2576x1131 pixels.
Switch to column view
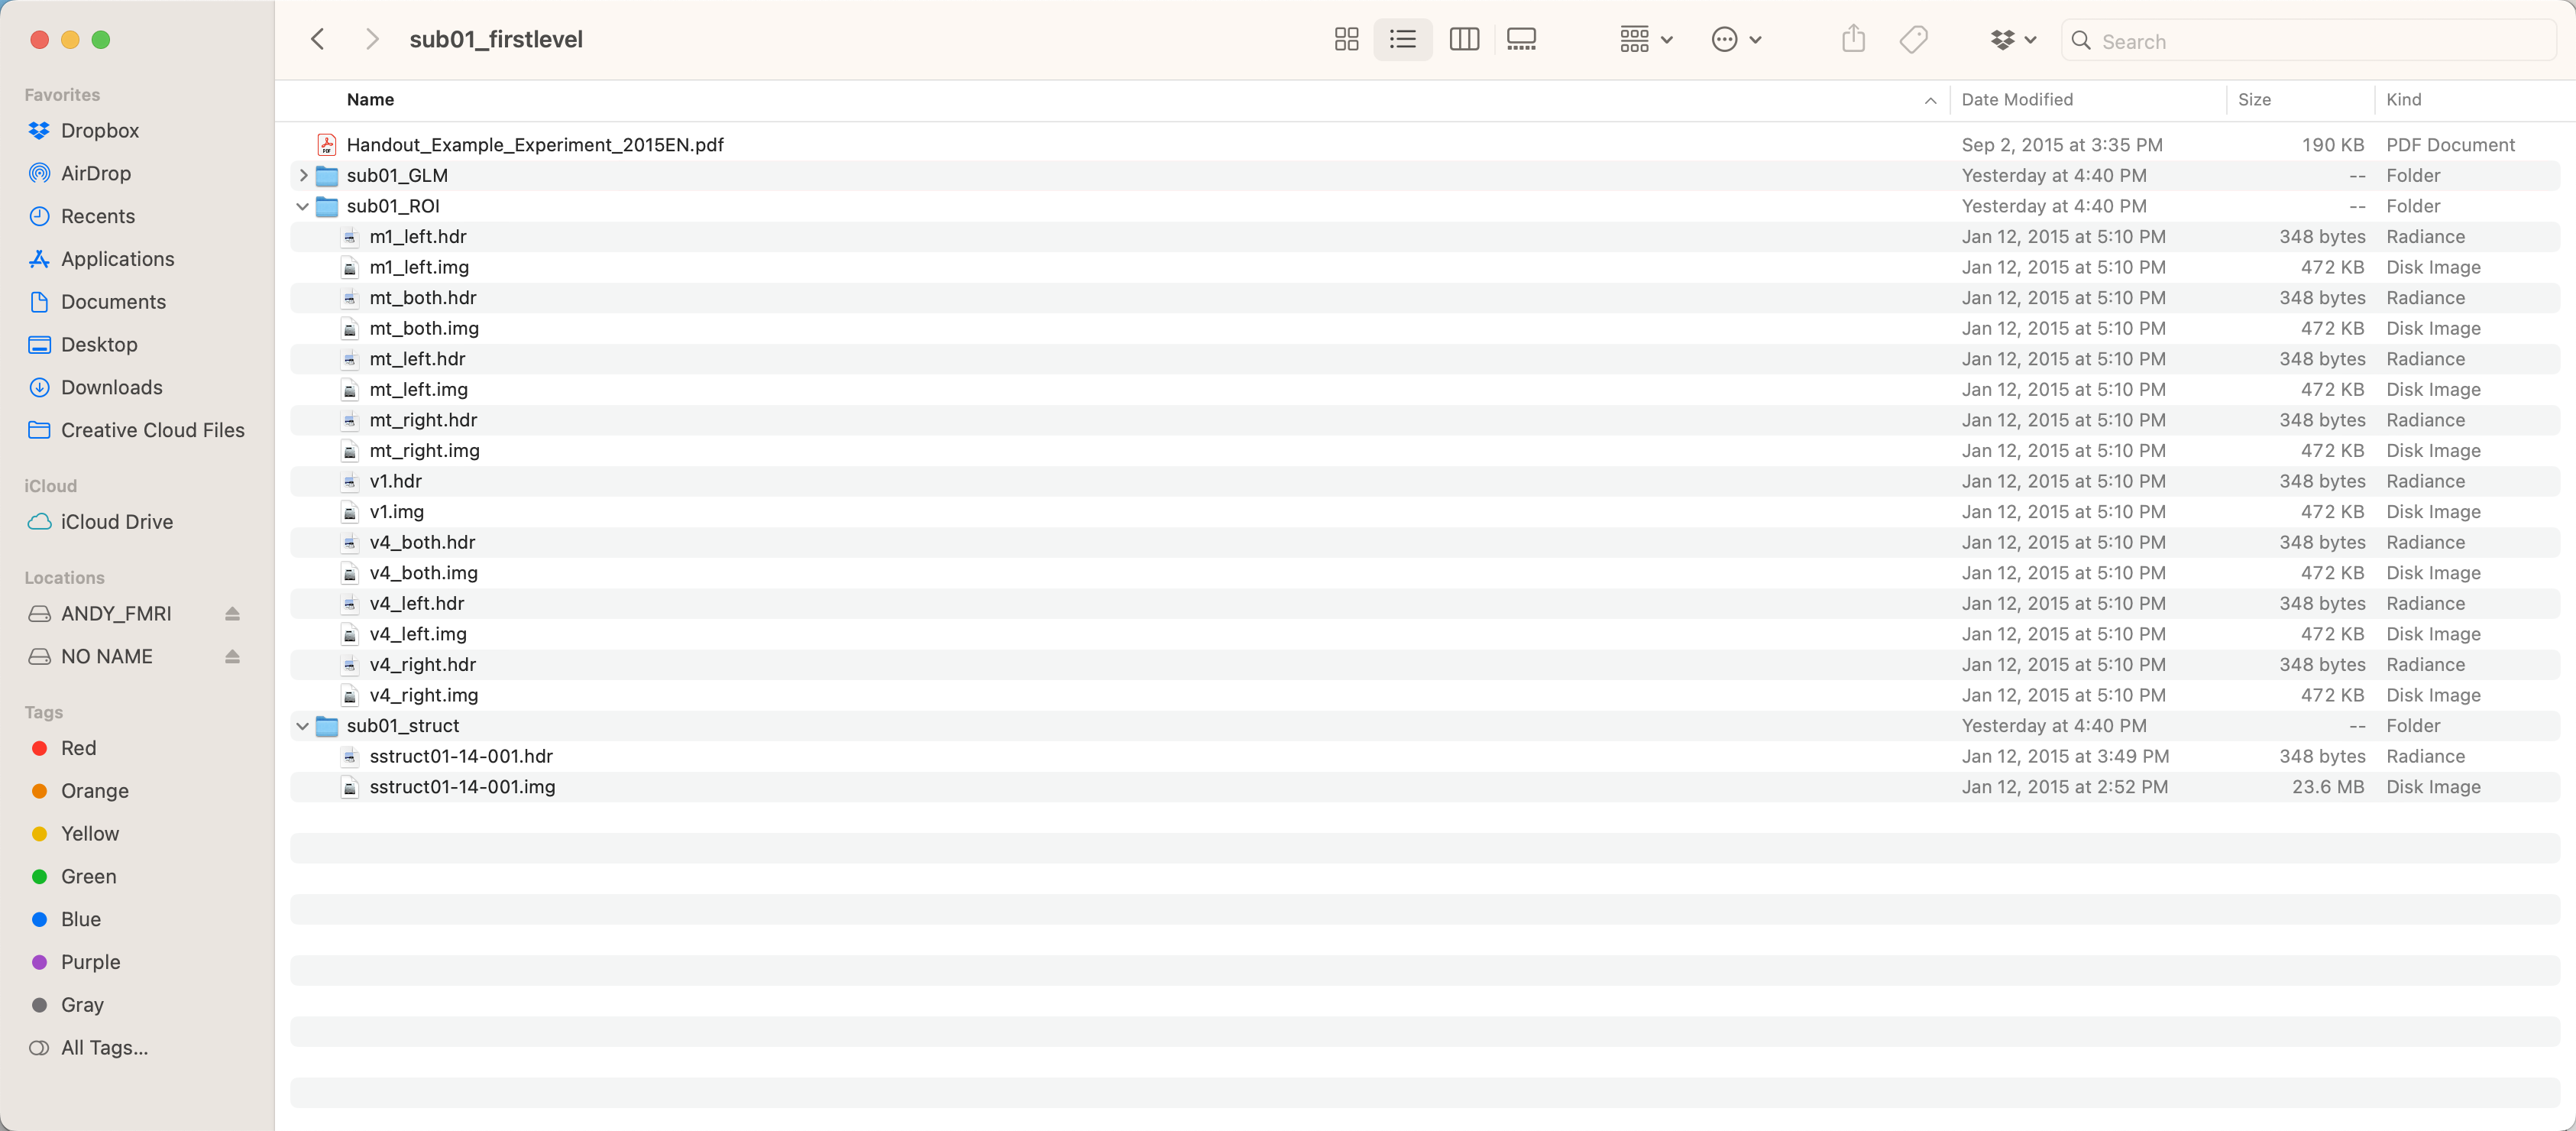[1464, 39]
